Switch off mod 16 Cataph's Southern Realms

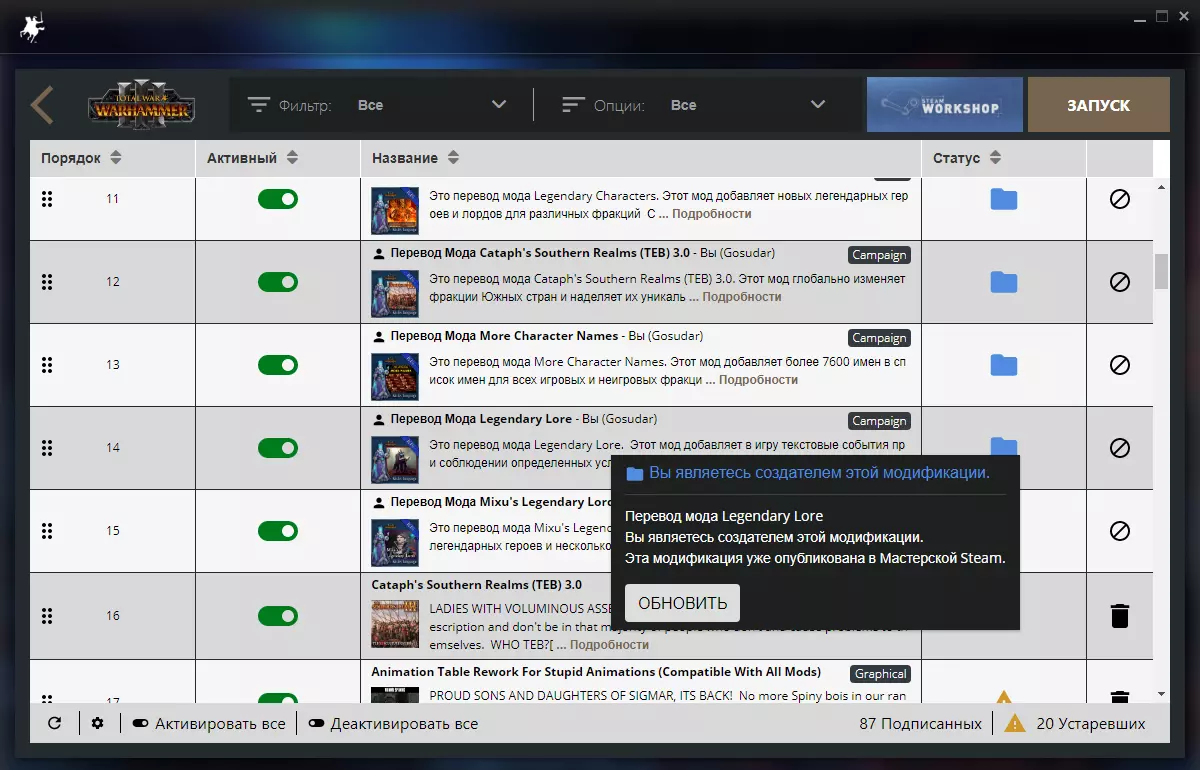(x=278, y=616)
